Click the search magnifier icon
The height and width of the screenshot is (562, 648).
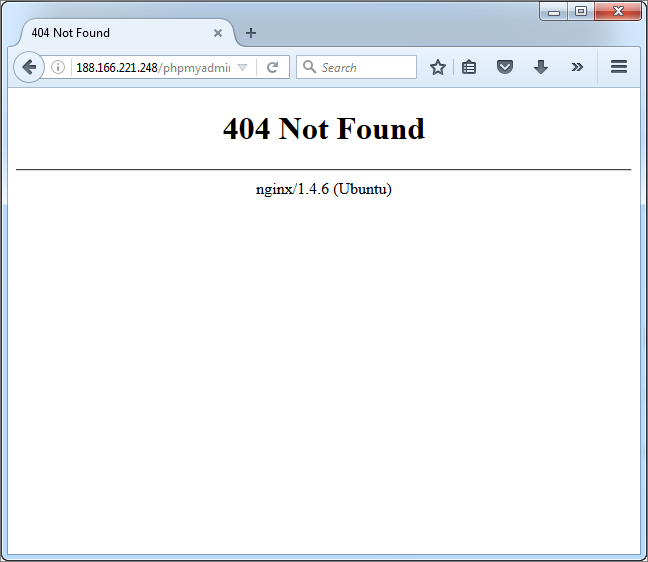tap(309, 67)
